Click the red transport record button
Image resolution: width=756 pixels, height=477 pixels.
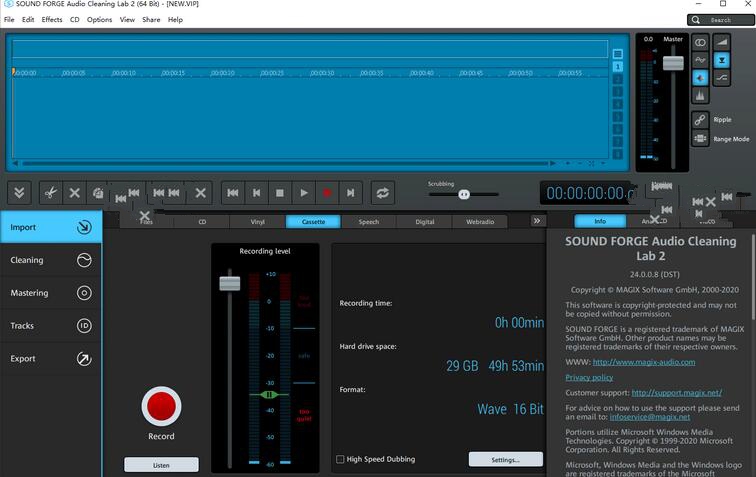pos(327,193)
